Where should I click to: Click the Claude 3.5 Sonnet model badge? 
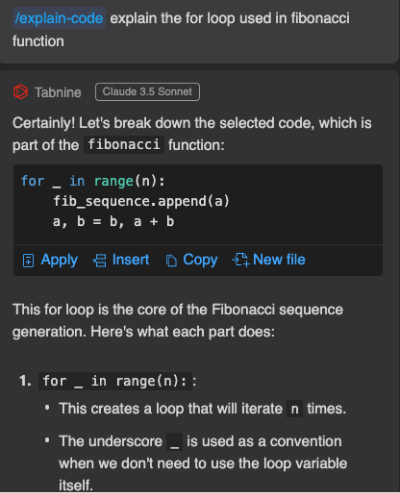click(x=147, y=92)
